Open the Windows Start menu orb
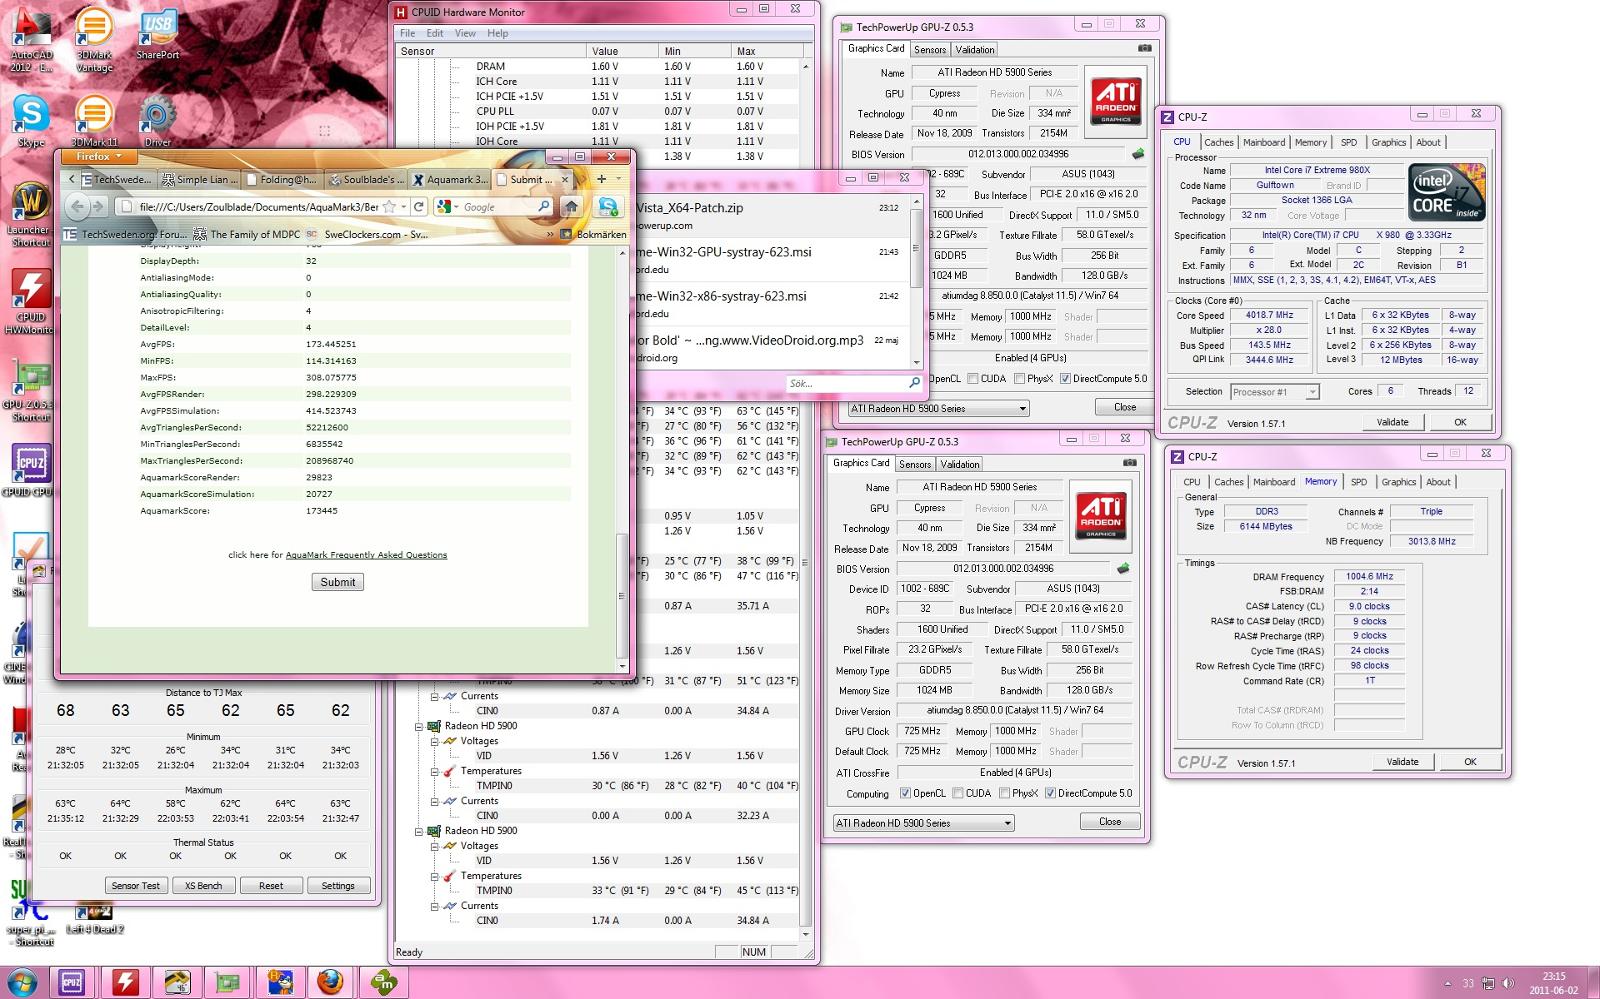Image resolution: width=1600 pixels, height=999 pixels. (21, 982)
